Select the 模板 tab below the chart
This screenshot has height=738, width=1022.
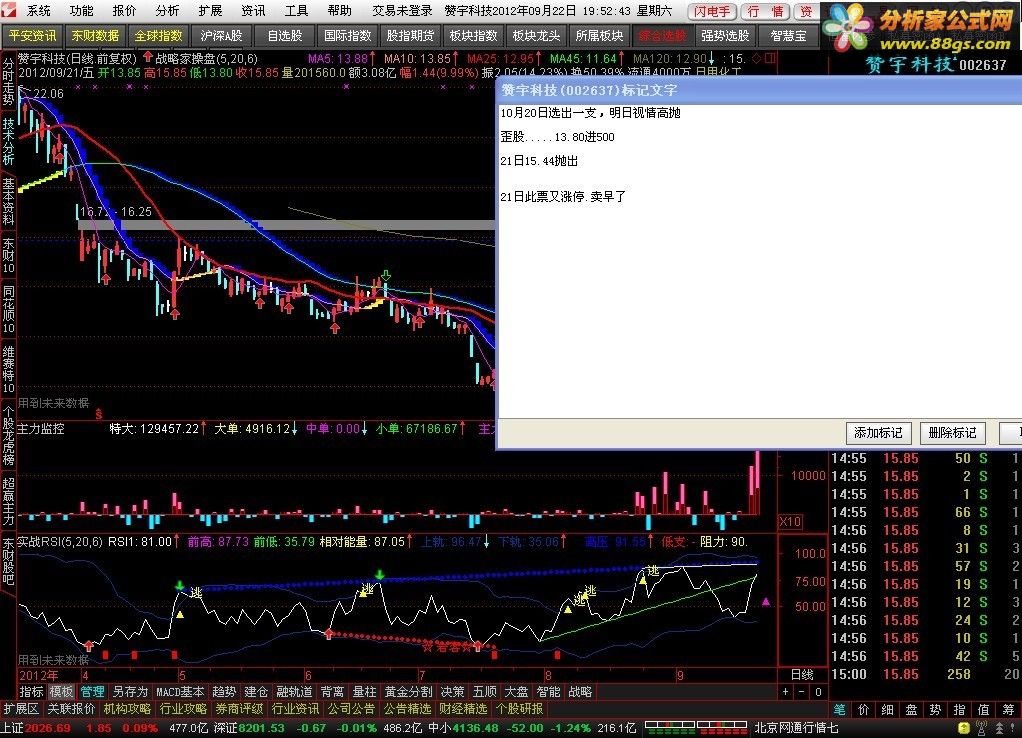[61, 692]
